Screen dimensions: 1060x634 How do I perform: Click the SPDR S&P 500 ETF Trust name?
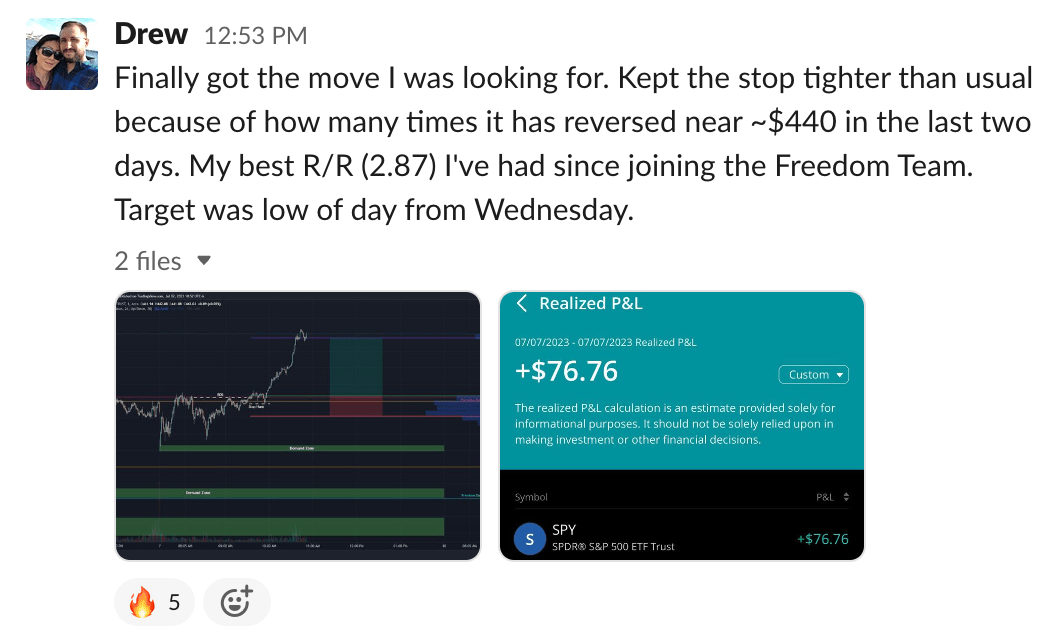click(x=613, y=547)
